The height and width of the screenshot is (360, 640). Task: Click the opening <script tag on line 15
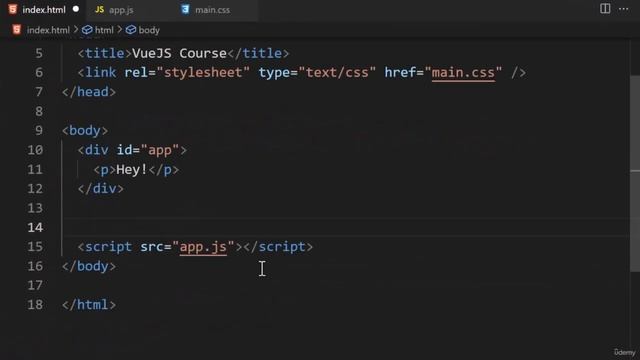105,247
